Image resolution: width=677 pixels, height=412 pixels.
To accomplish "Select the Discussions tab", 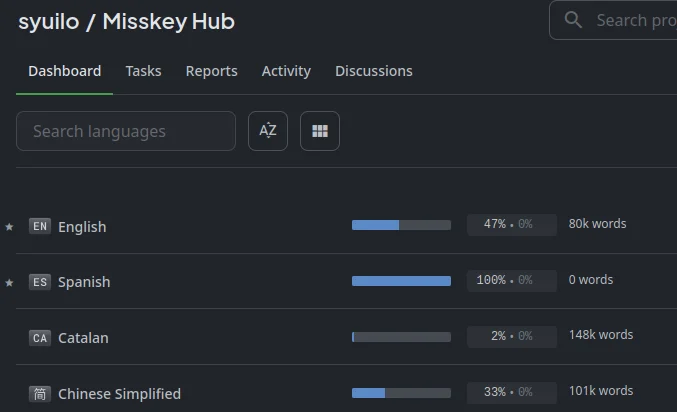I will pyautogui.click(x=374, y=71).
